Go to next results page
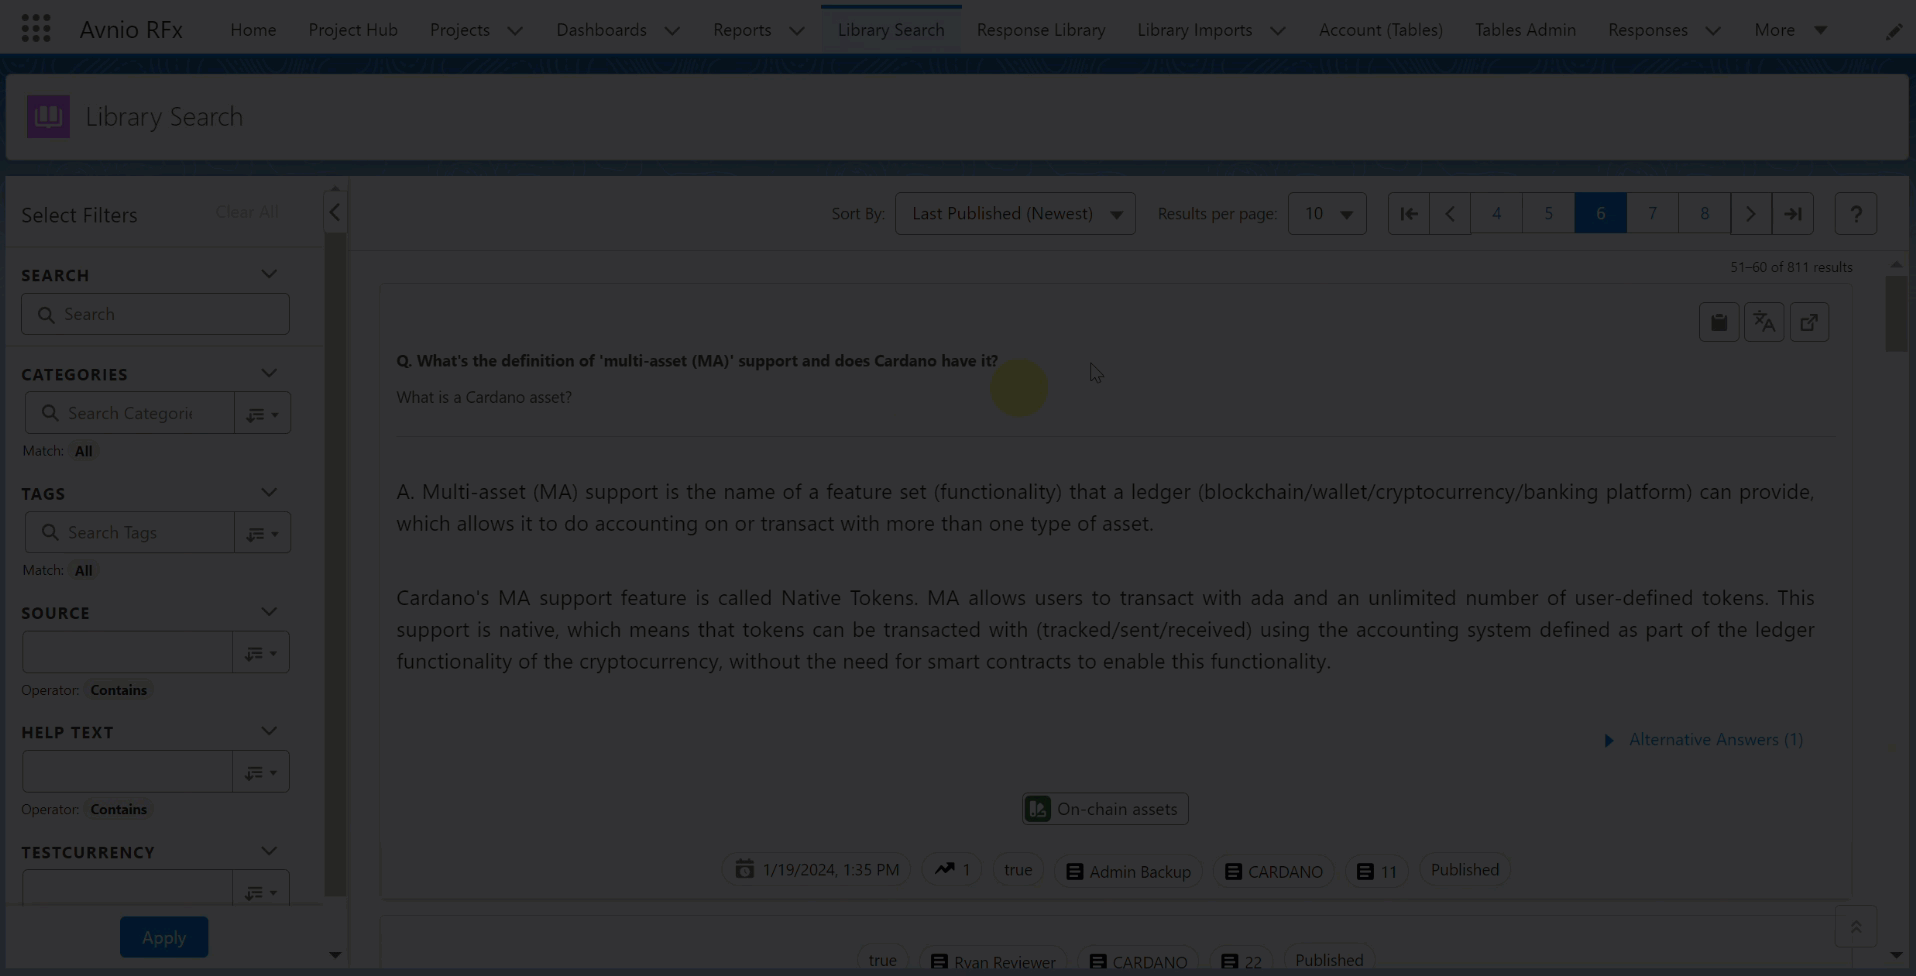The width and height of the screenshot is (1916, 976). pos(1751,213)
